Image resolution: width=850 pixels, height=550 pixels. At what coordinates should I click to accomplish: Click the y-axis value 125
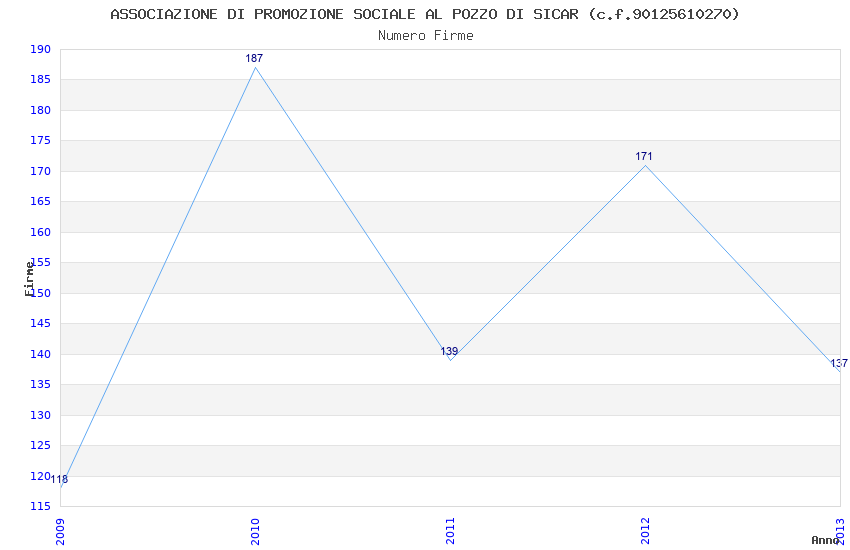40,445
